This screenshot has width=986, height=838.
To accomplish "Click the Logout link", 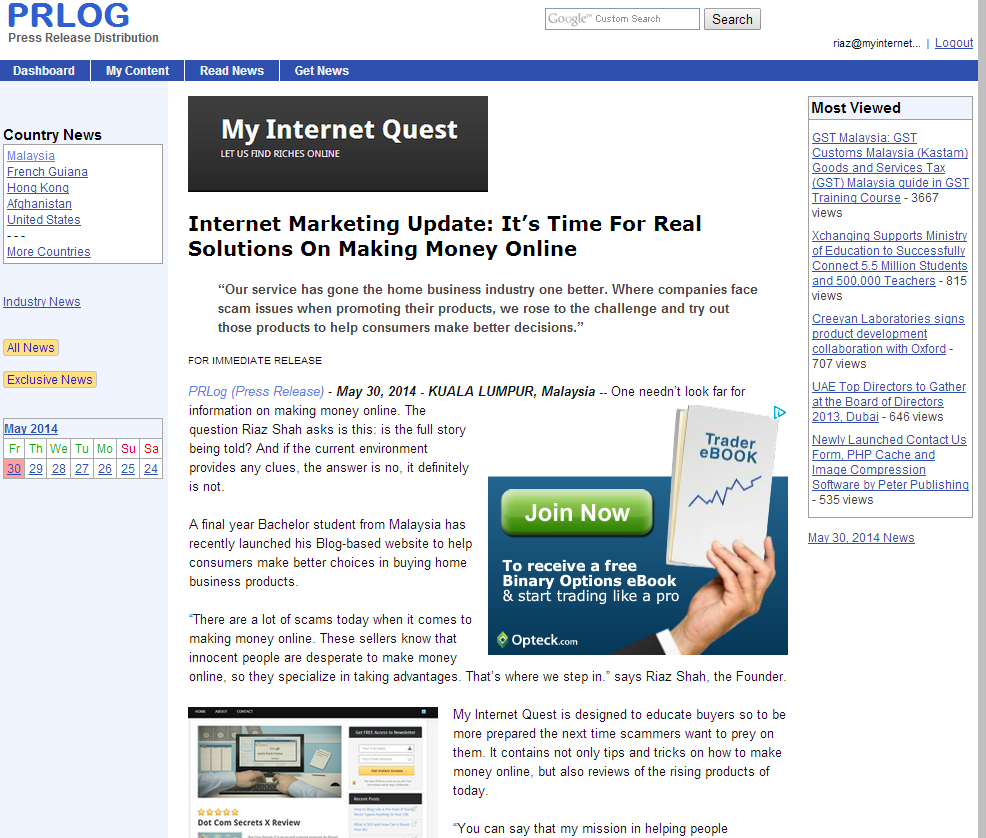I will pos(953,43).
